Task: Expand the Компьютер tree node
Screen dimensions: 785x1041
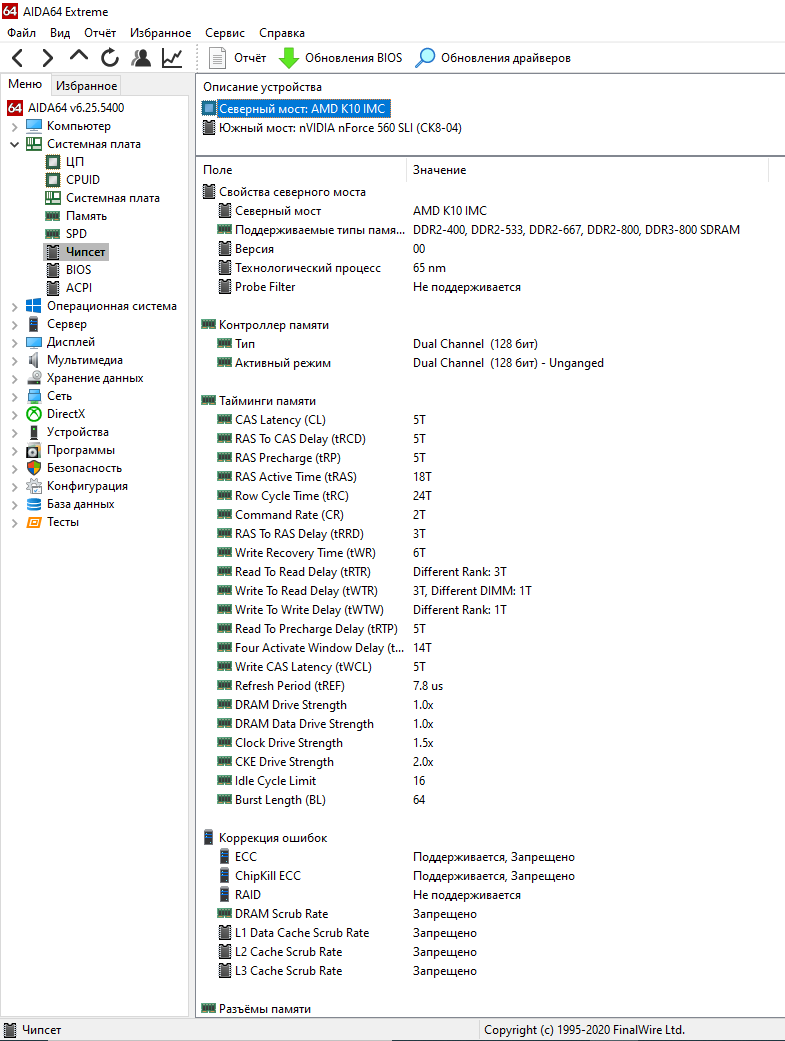Action: click(x=15, y=126)
